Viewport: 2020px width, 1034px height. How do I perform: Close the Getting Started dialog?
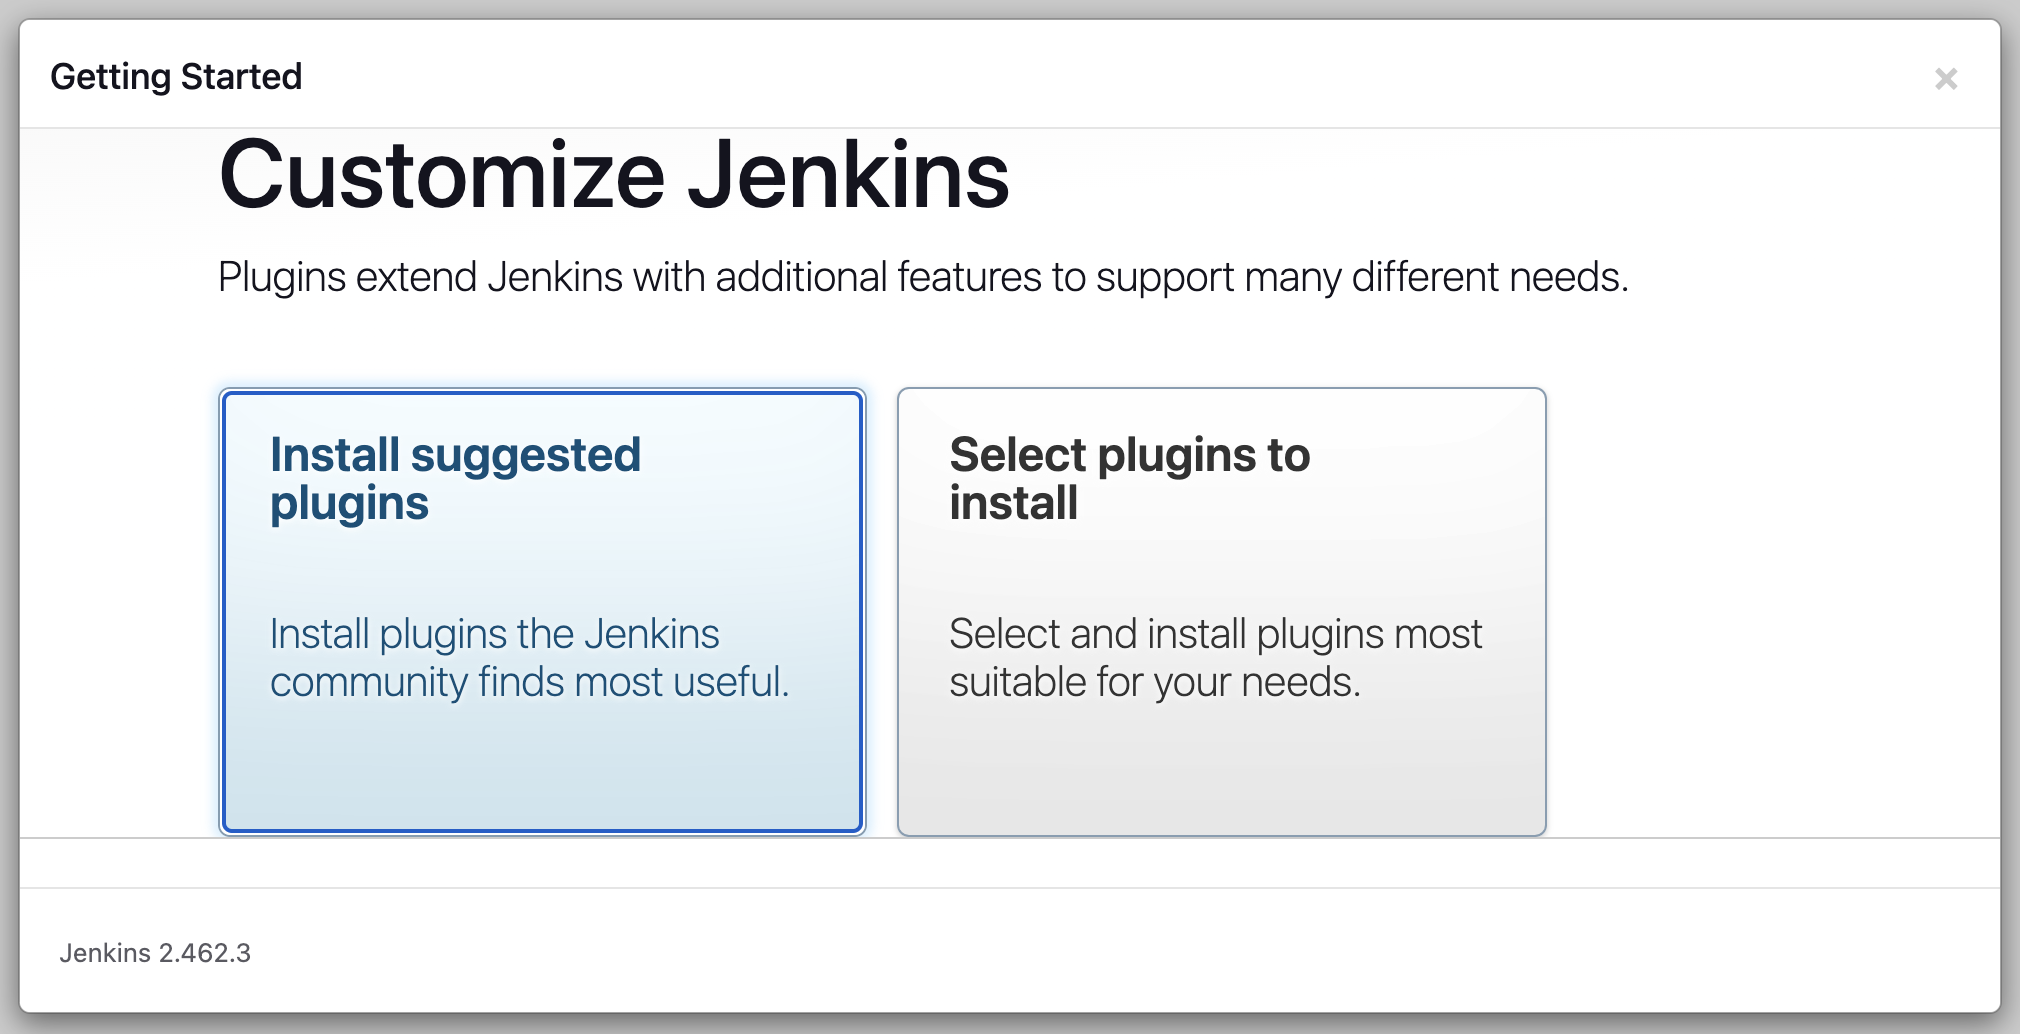1945,79
